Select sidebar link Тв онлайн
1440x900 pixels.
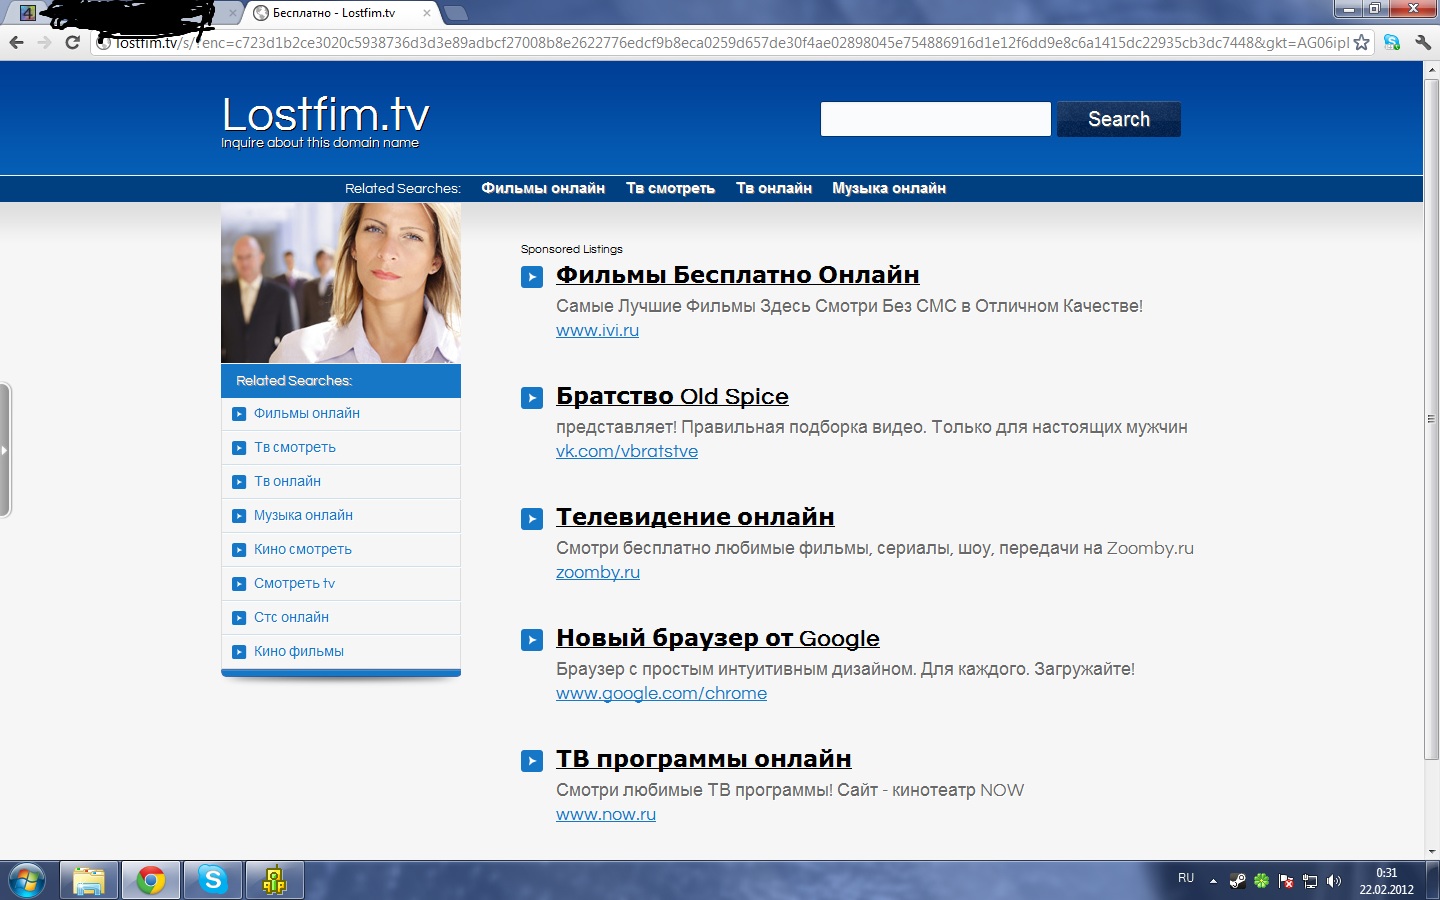(287, 481)
